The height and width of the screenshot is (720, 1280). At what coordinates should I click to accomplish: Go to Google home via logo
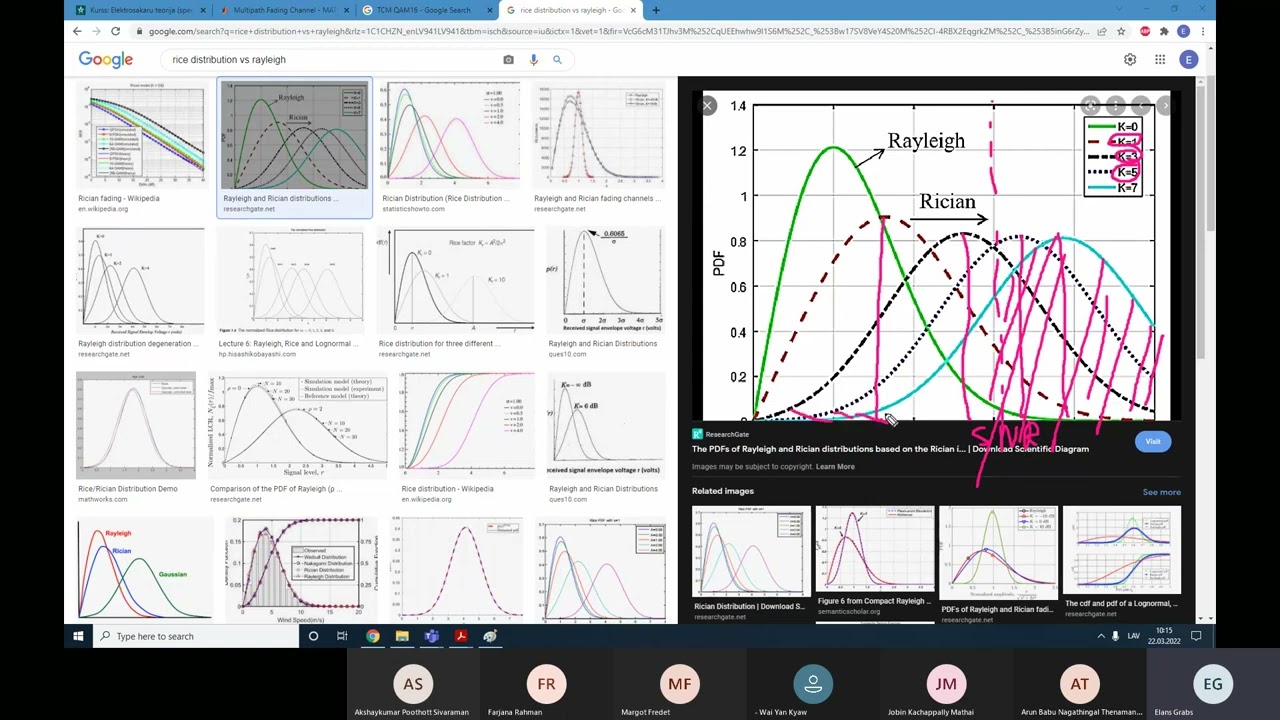coord(105,60)
